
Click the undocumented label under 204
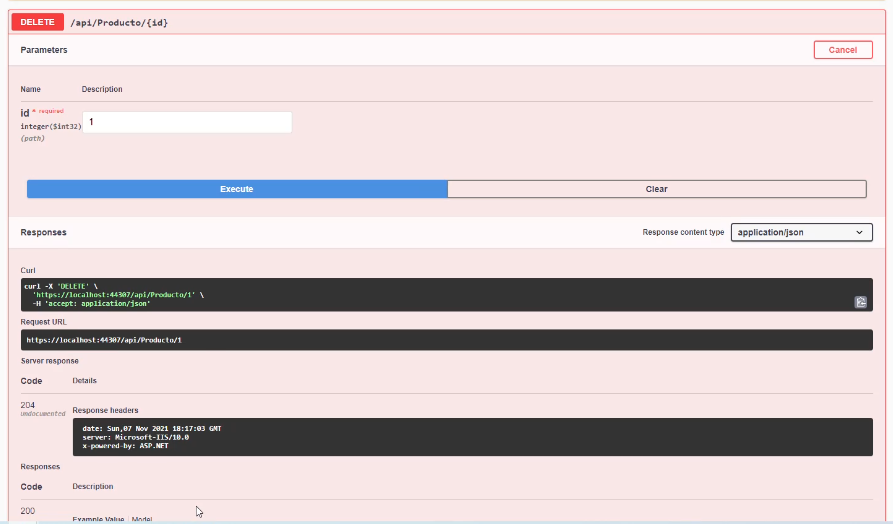tap(43, 414)
